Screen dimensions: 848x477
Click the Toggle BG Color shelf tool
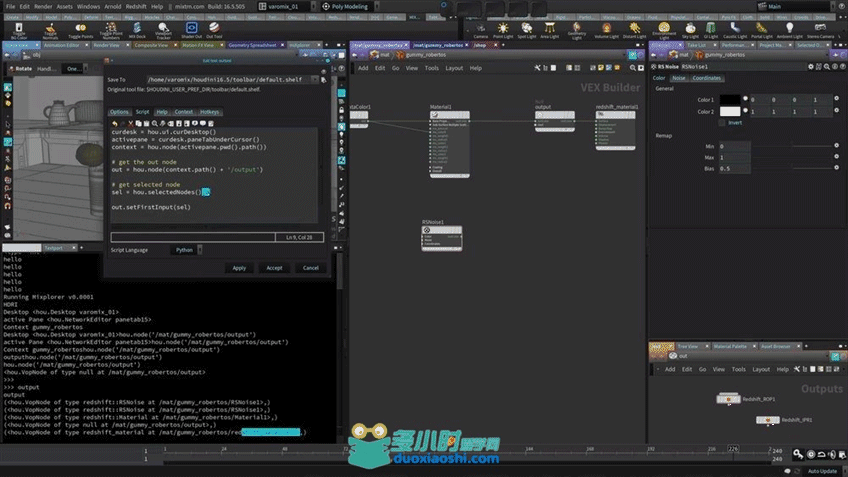pyautogui.click(x=19, y=31)
